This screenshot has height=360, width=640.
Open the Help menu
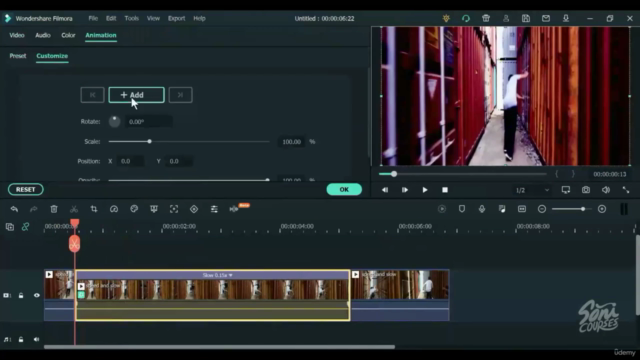pyautogui.click(x=199, y=18)
